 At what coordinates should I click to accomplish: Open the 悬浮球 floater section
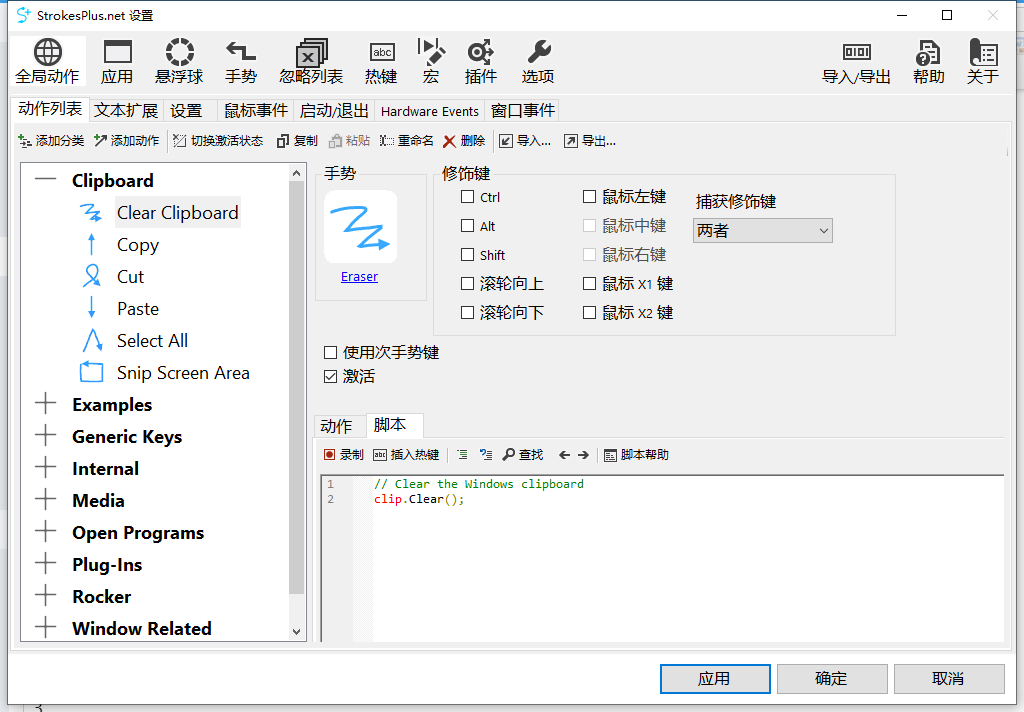coord(179,61)
